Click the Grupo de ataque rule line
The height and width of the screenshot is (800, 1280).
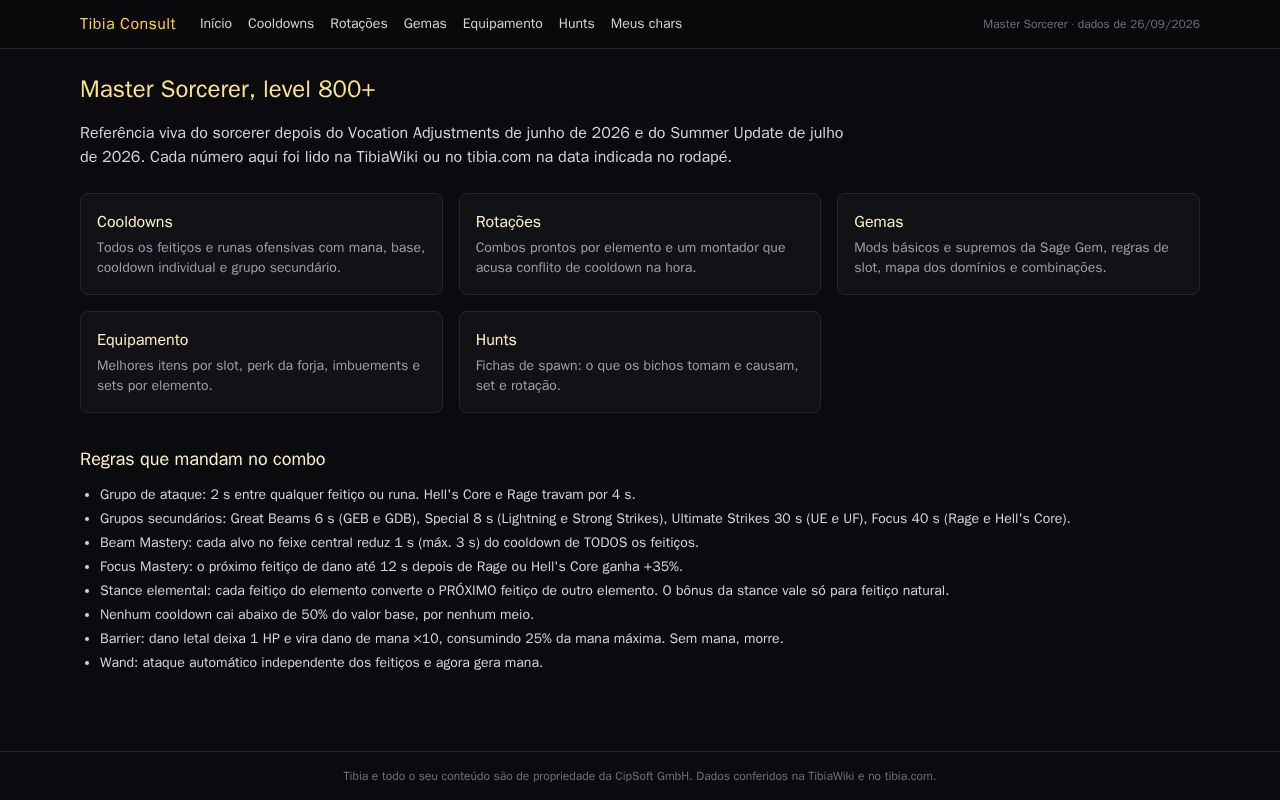pos(368,495)
